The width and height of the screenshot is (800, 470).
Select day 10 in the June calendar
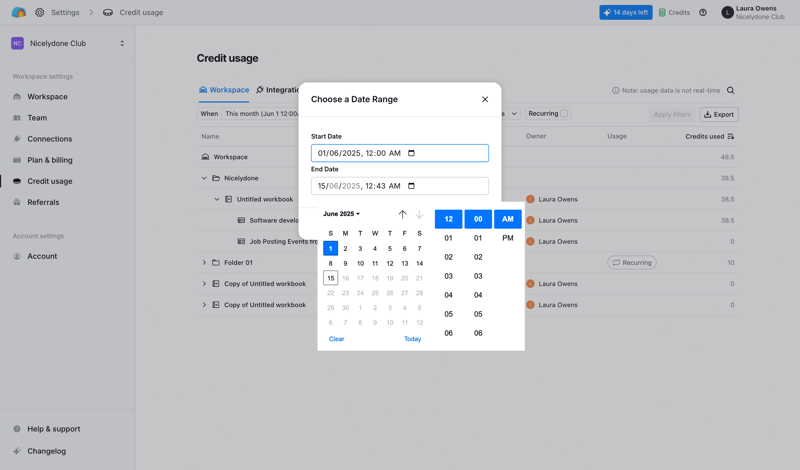360,263
